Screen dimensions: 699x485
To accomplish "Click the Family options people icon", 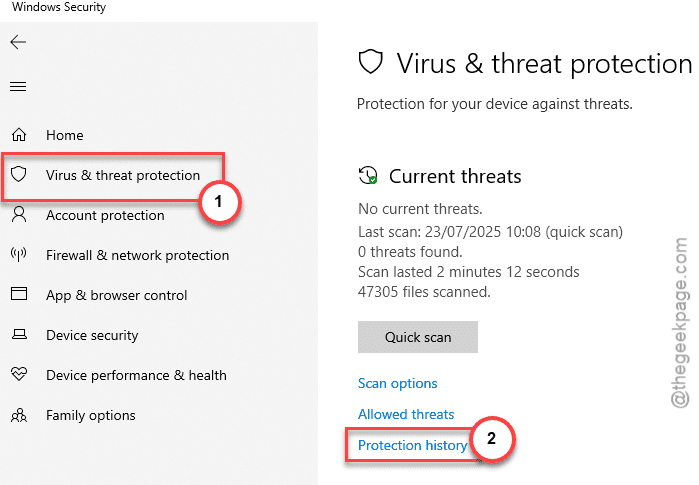I will 19,415.
